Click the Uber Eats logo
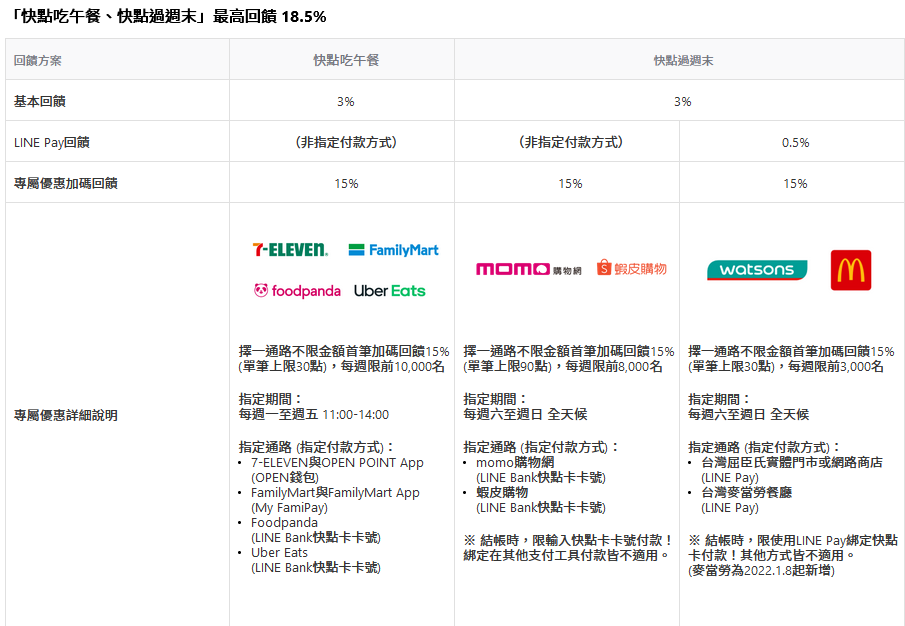This screenshot has width=905, height=626. point(390,291)
